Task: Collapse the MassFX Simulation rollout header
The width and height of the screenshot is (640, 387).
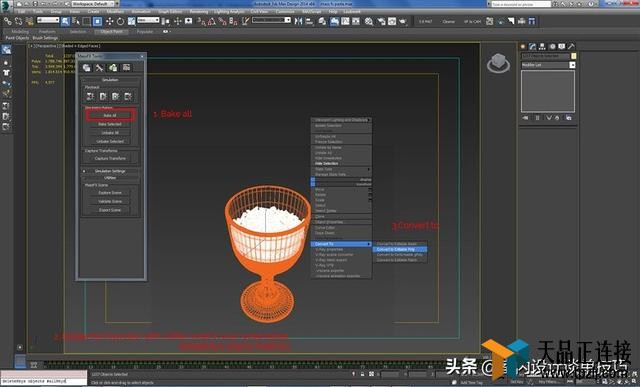Action: coord(110,80)
